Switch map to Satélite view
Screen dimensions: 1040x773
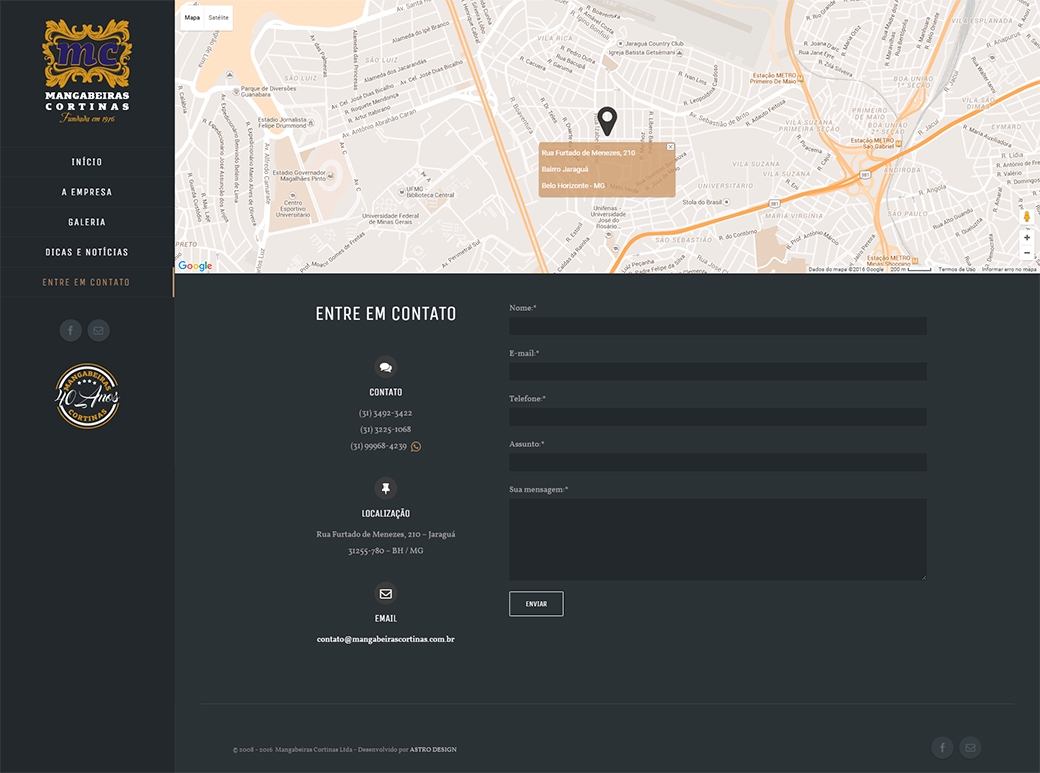click(218, 18)
